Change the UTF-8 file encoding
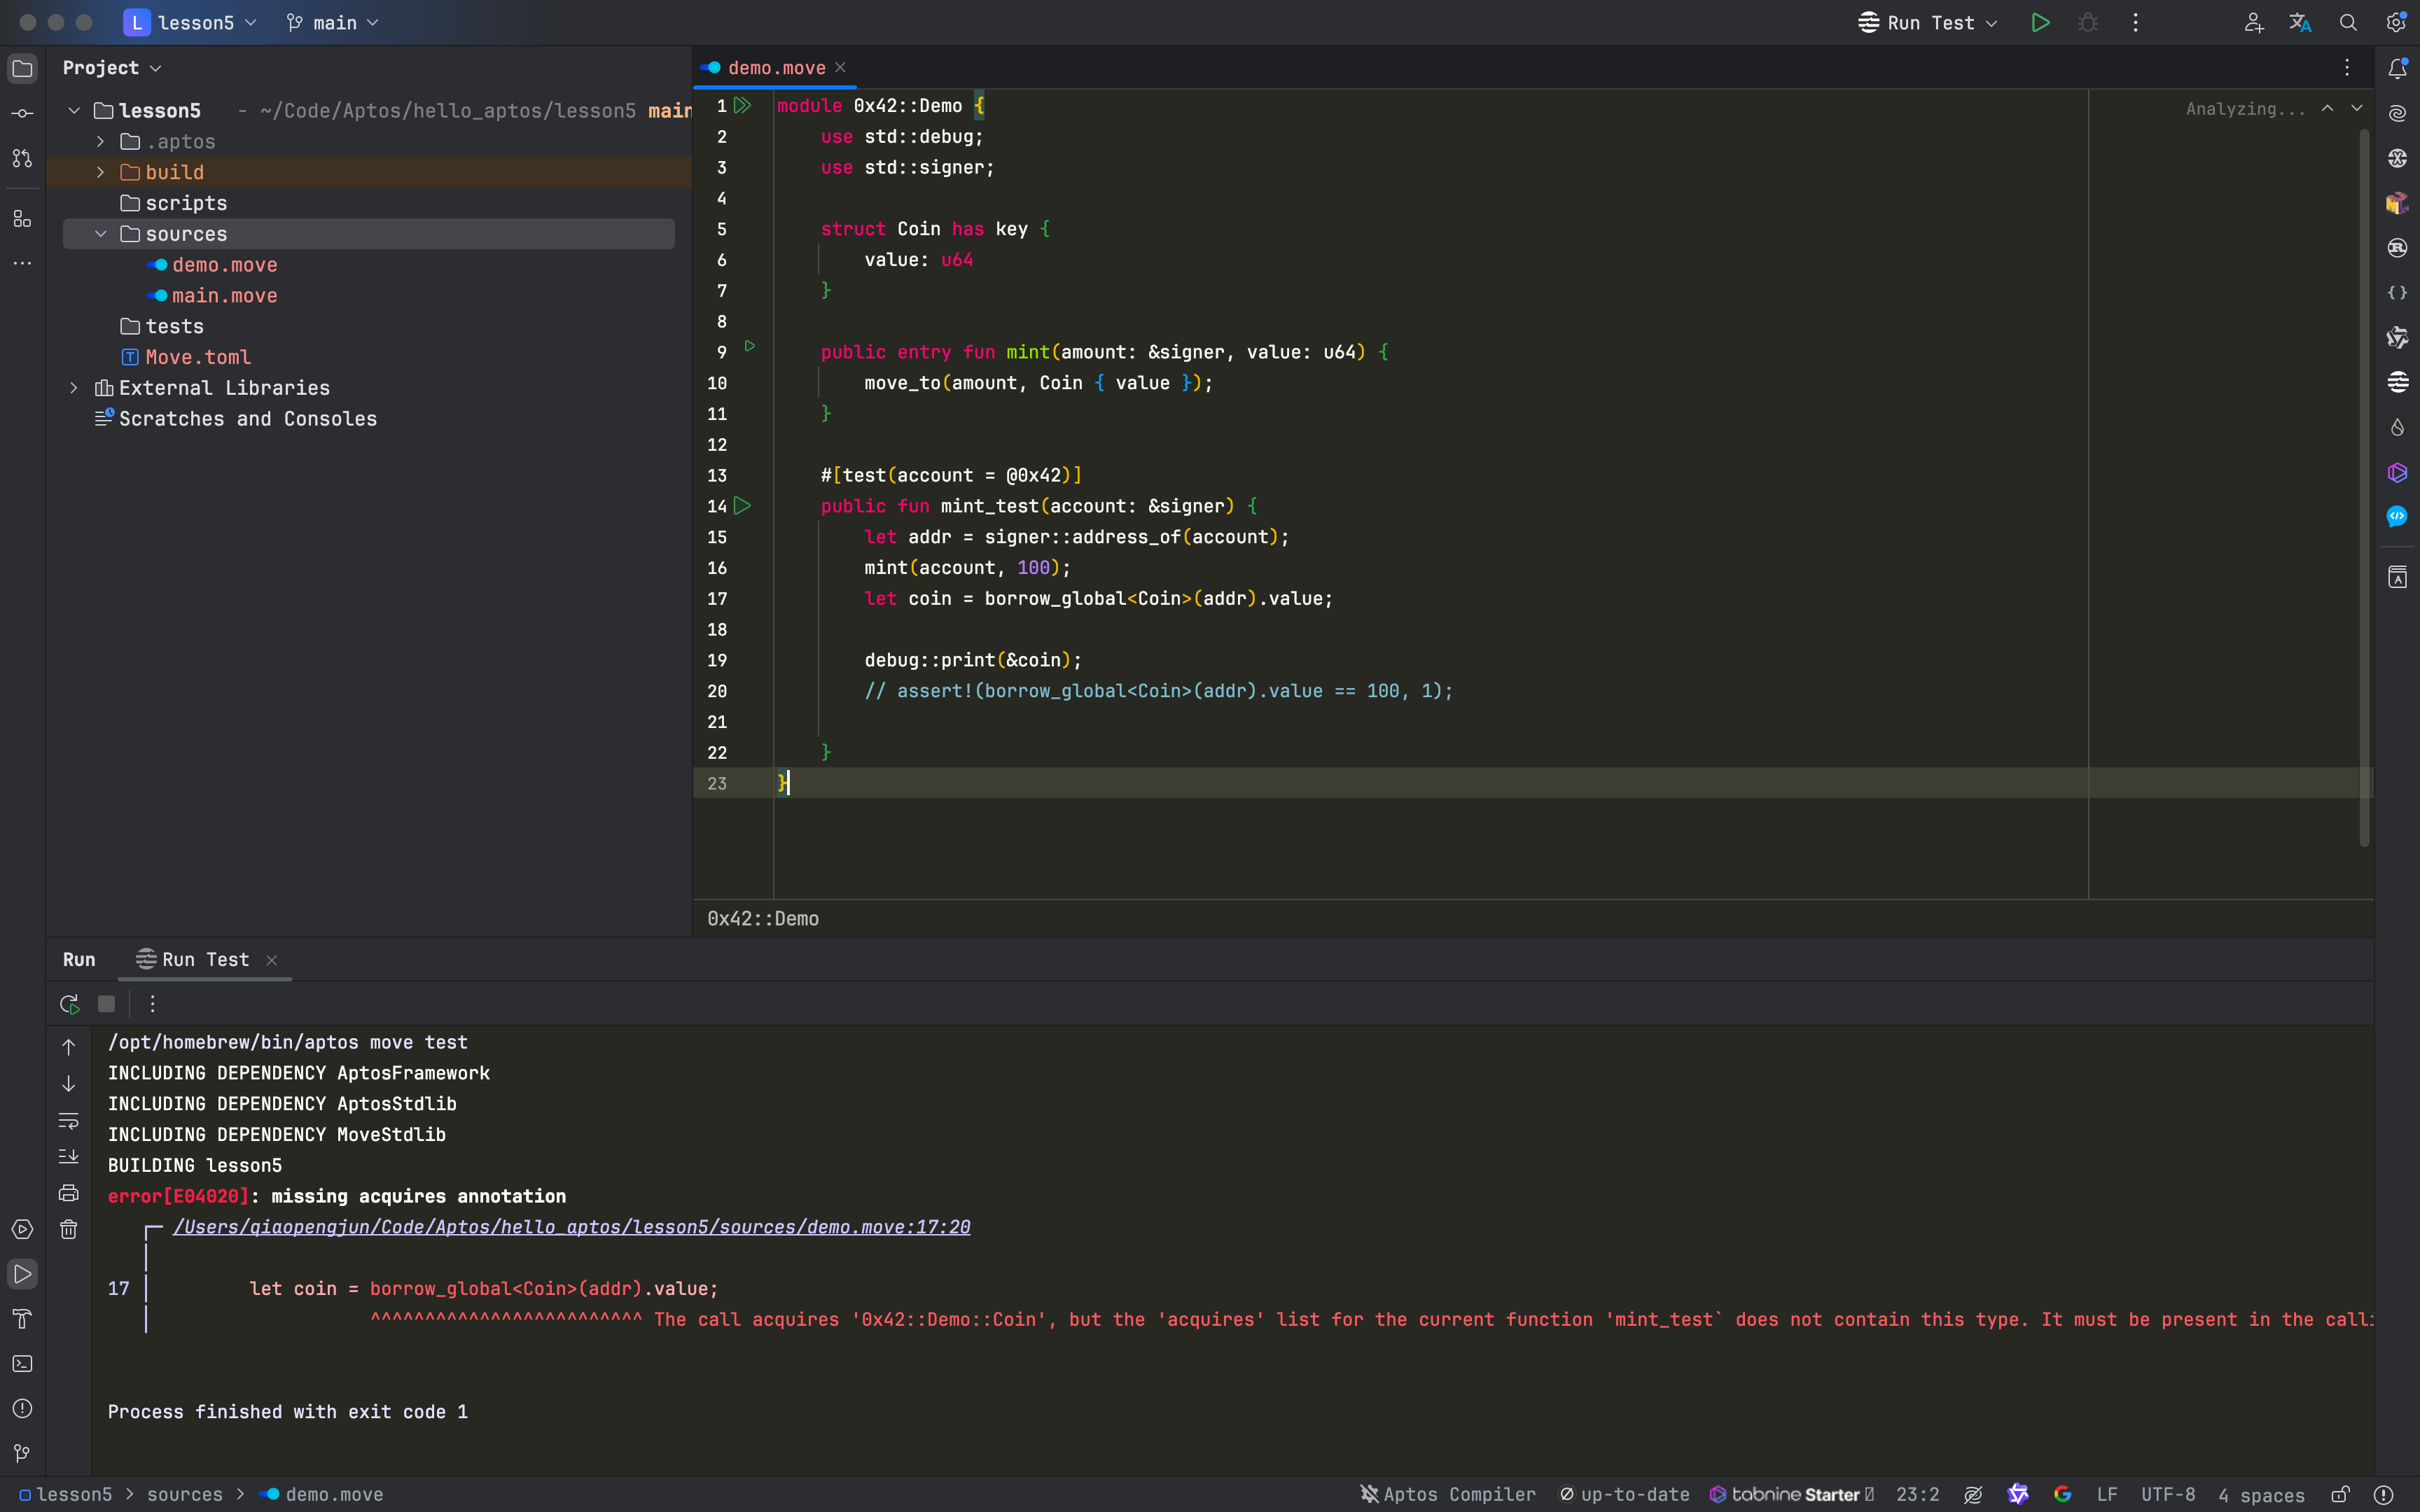The image size is (2420, 1512). coord(2167,1494)
